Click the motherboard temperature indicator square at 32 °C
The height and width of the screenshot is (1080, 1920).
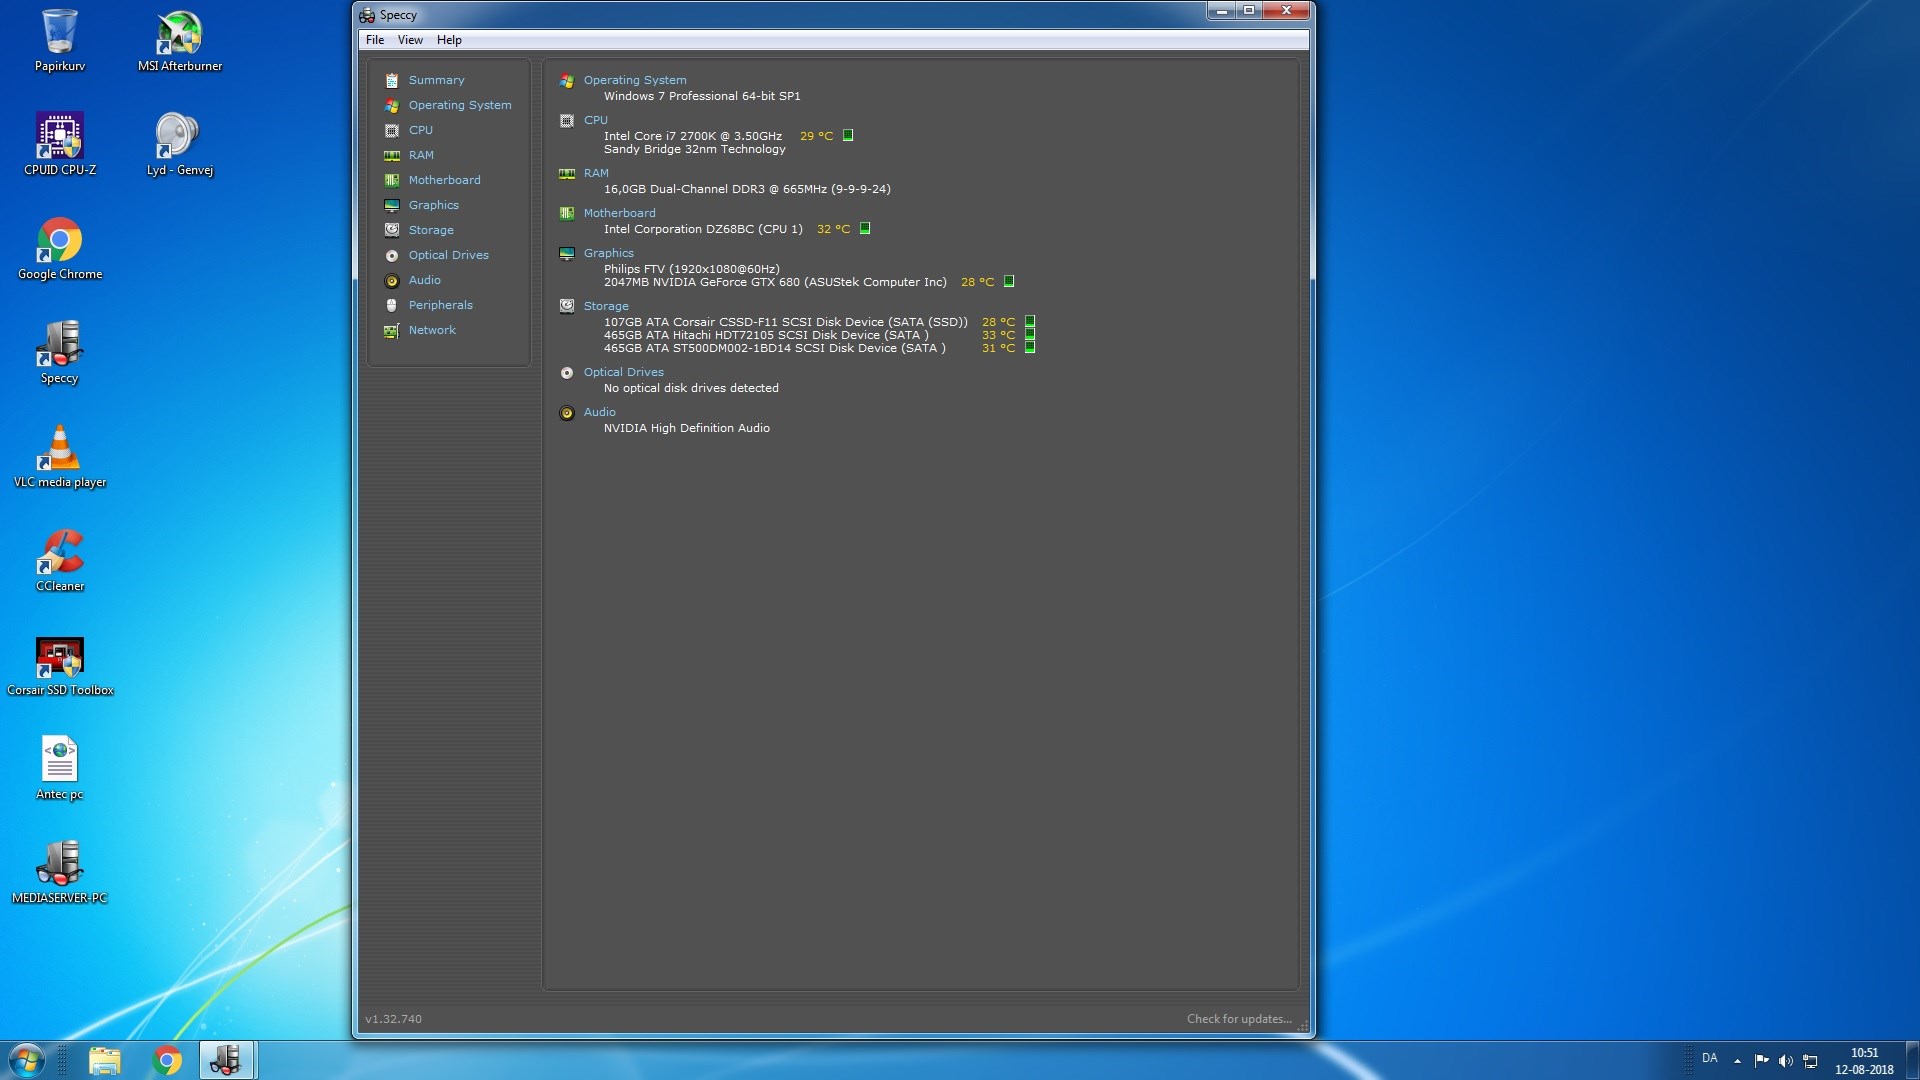click(865, 228)
